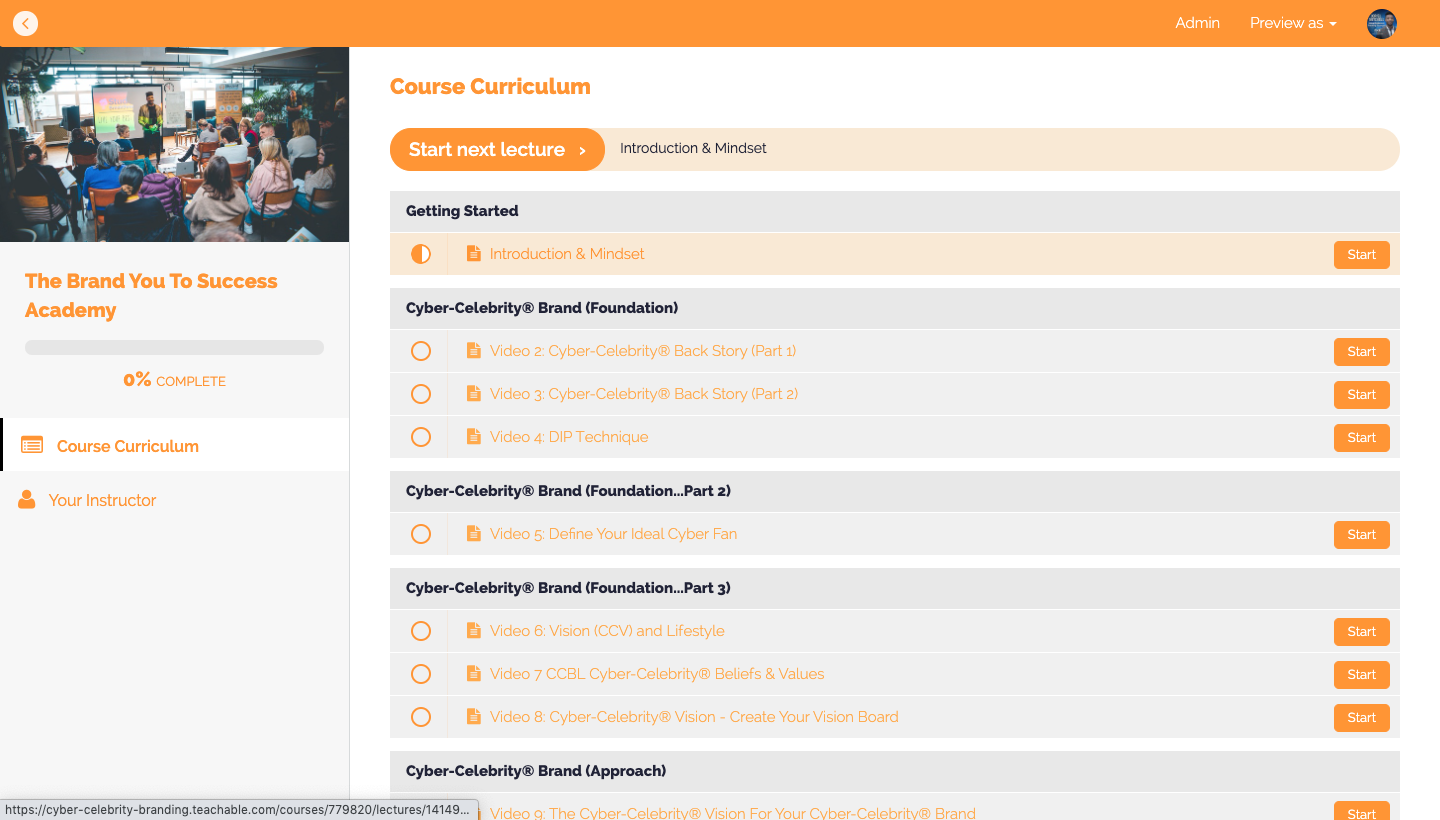Click document icon beside Video 8 Vision Board

474,717
